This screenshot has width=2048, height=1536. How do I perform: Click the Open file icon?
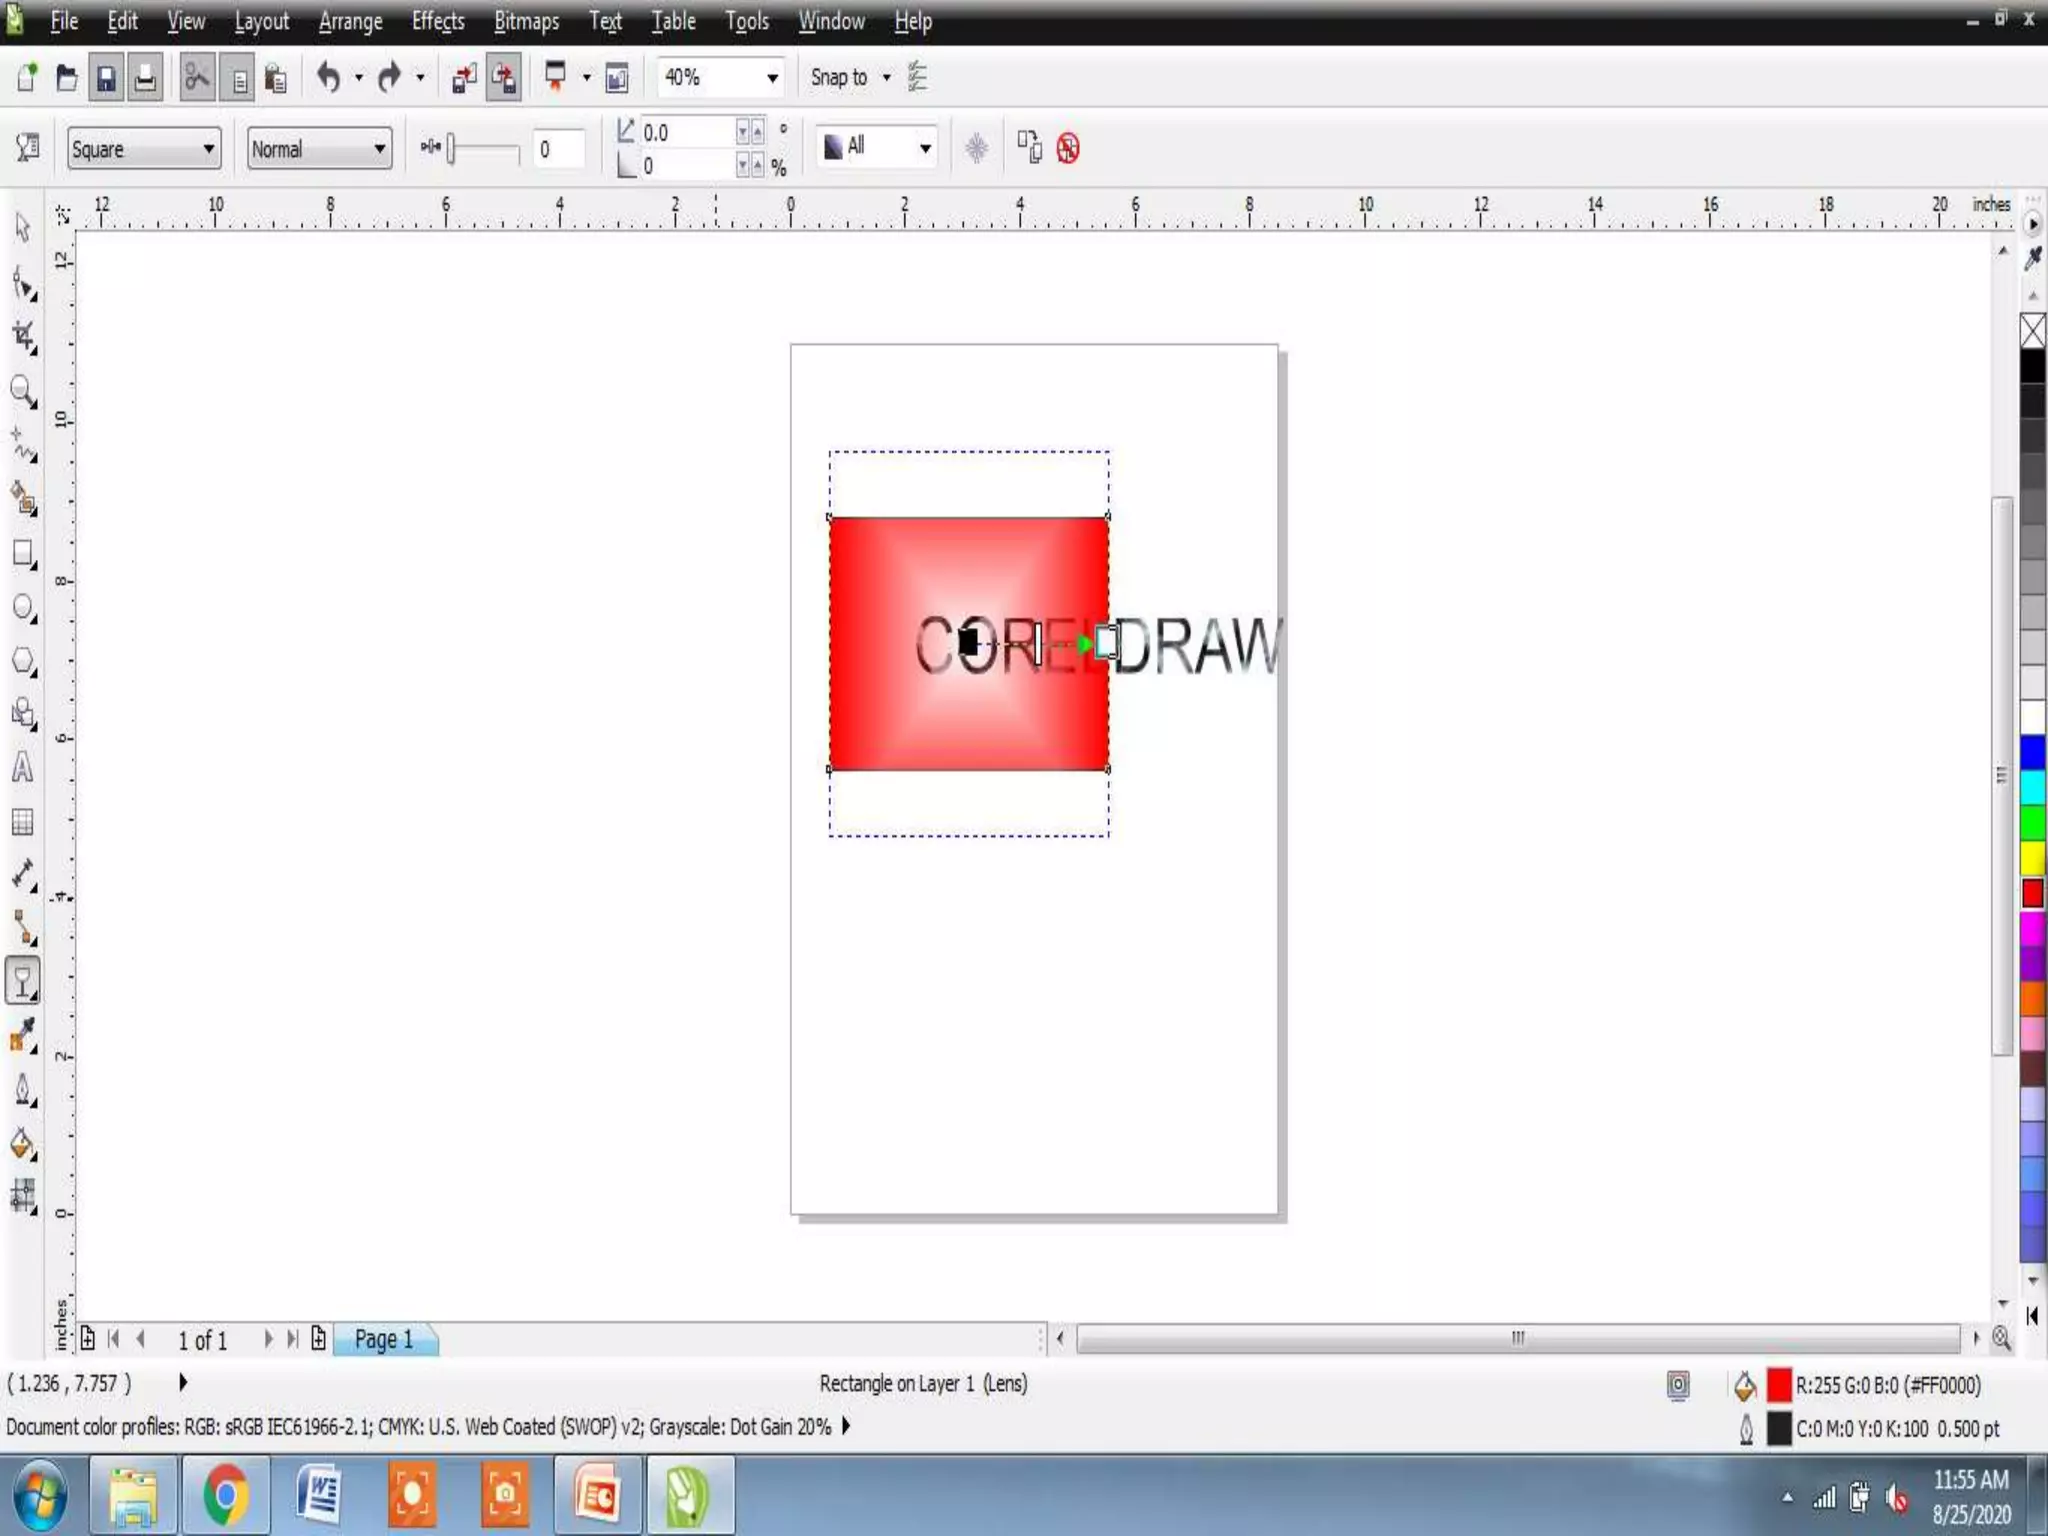coord(67,78)
